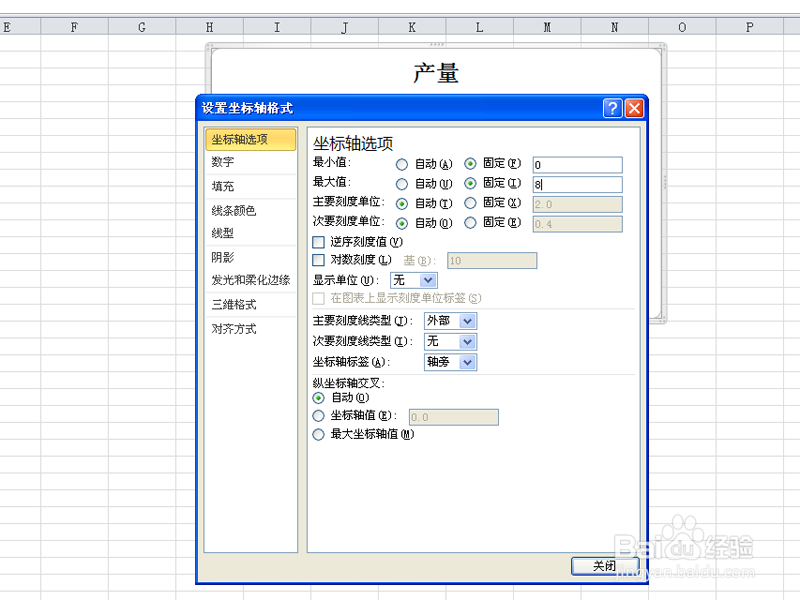
Task: Select column O header in spreadsheet
Action: (682, 27)
